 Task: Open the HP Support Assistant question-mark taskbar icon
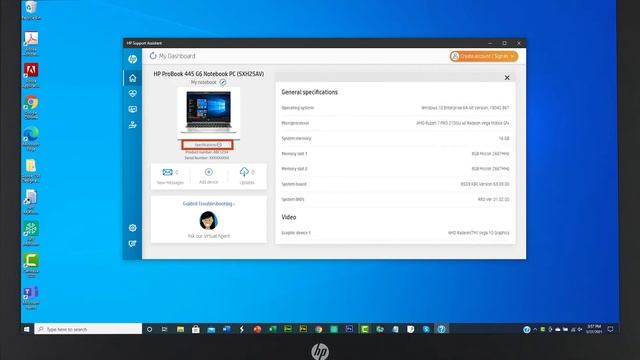click(441, 329)
